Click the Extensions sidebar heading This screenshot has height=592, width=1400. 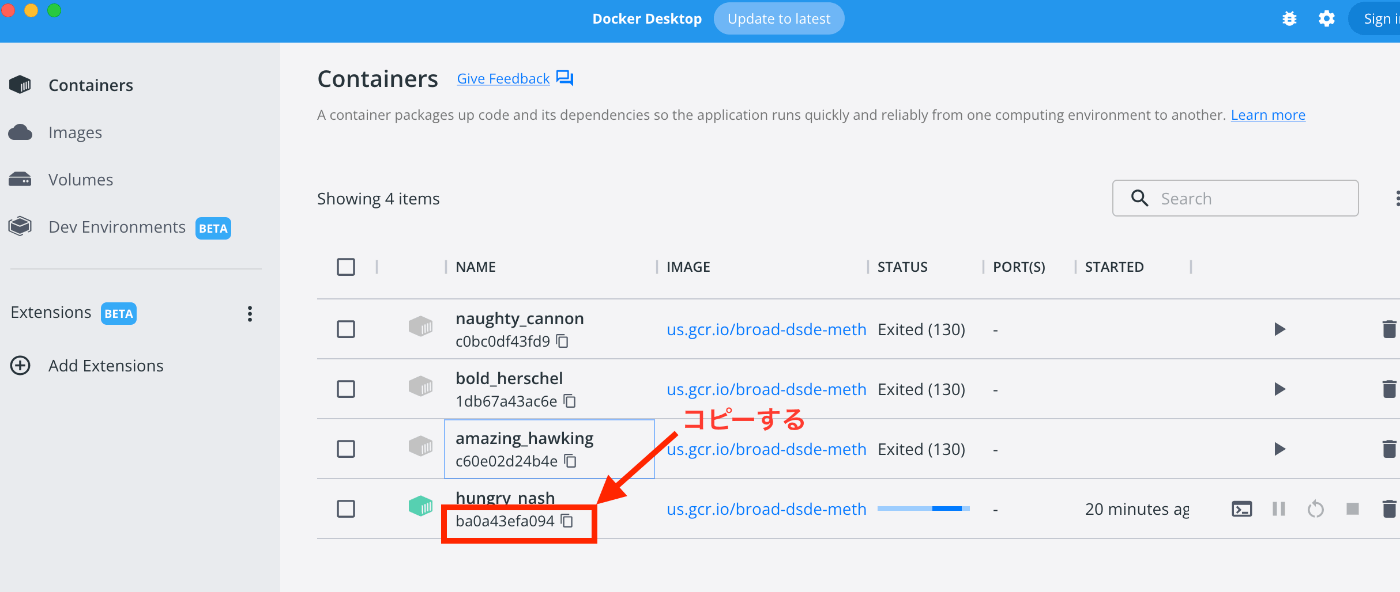(51, 313)
